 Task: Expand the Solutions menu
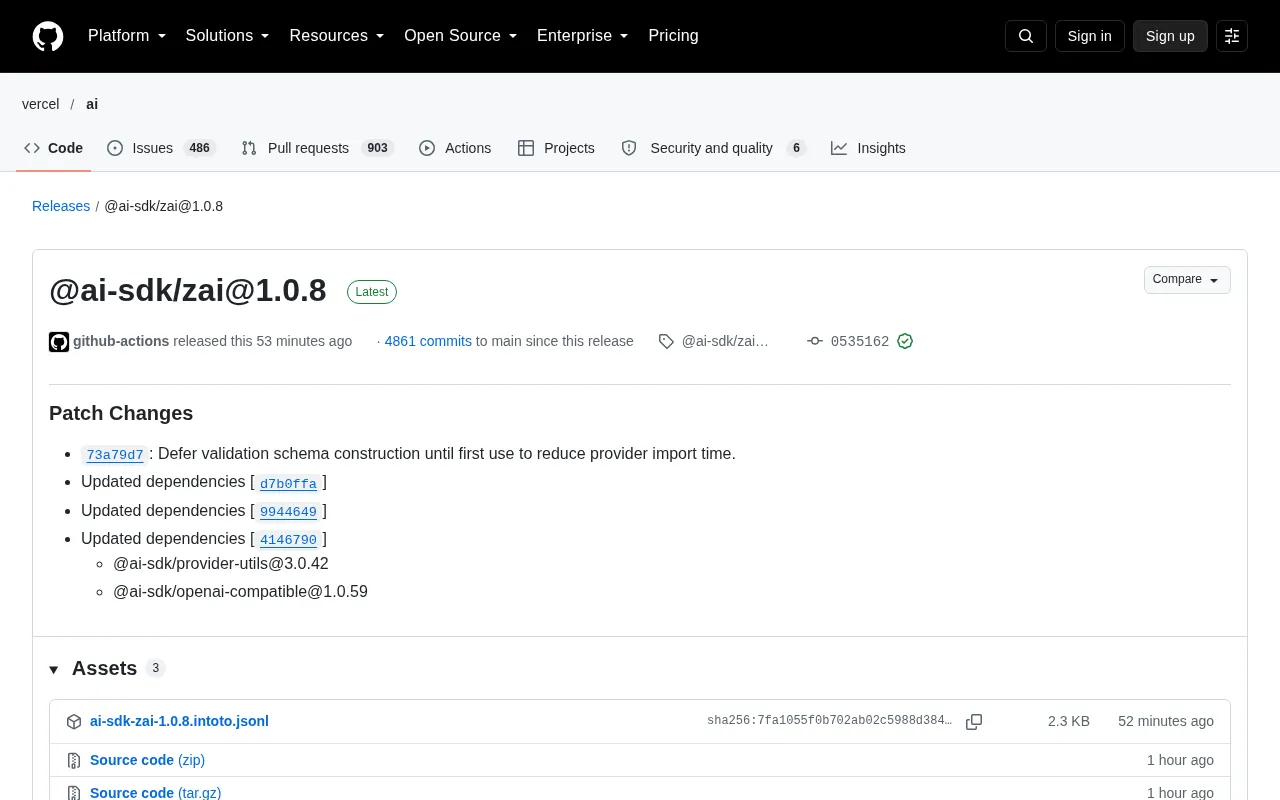[x=228, y=36]
